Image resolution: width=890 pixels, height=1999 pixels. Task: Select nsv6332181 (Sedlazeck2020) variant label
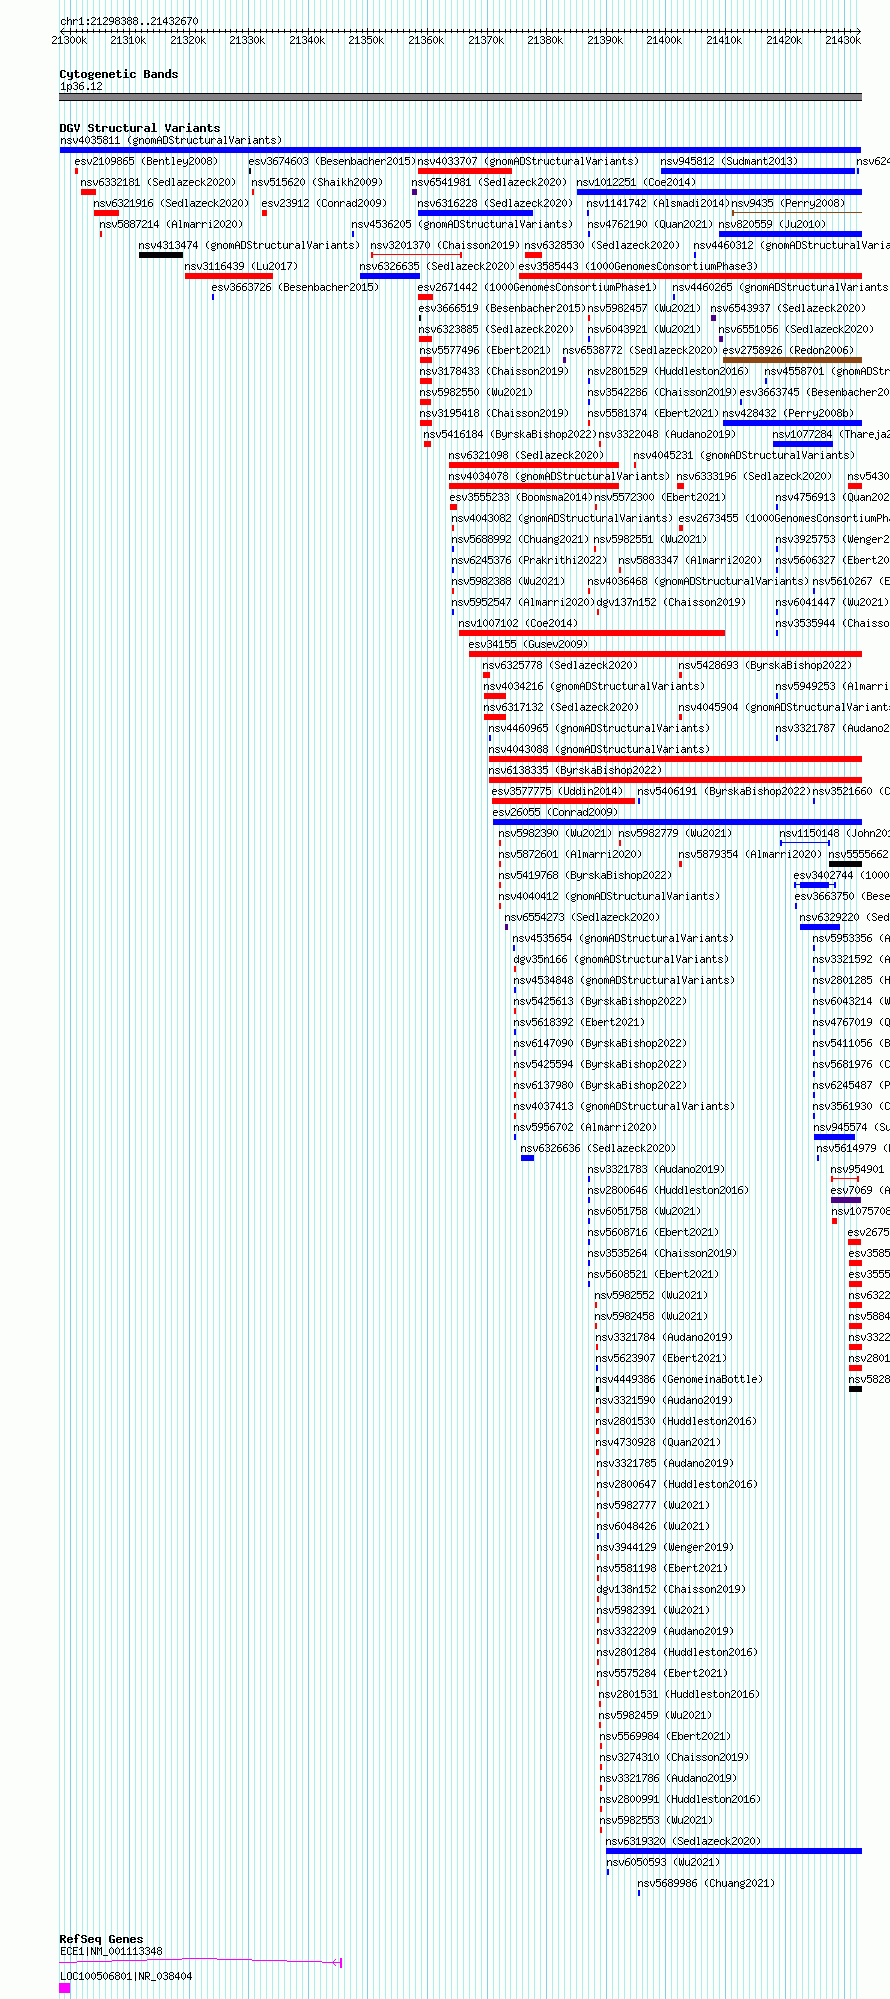[x=159, y=183]
